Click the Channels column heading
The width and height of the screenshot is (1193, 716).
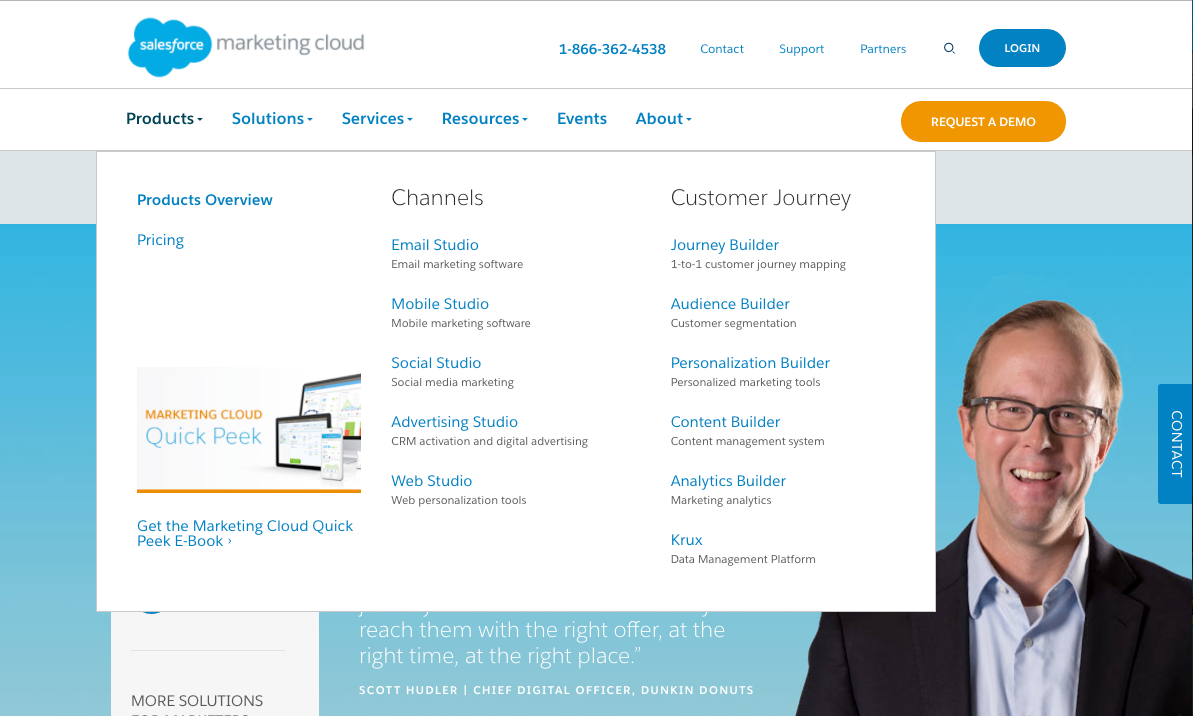click(437, 198)
